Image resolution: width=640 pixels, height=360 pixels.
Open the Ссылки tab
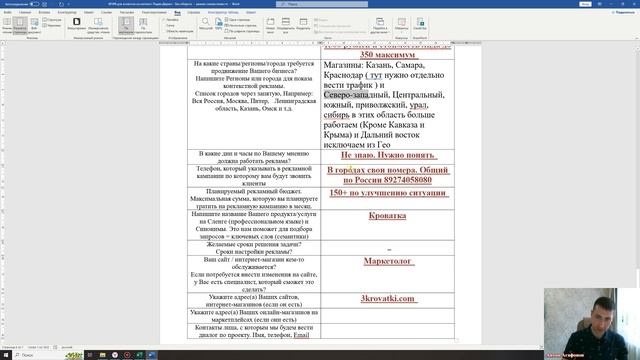[x=106, y=13]
